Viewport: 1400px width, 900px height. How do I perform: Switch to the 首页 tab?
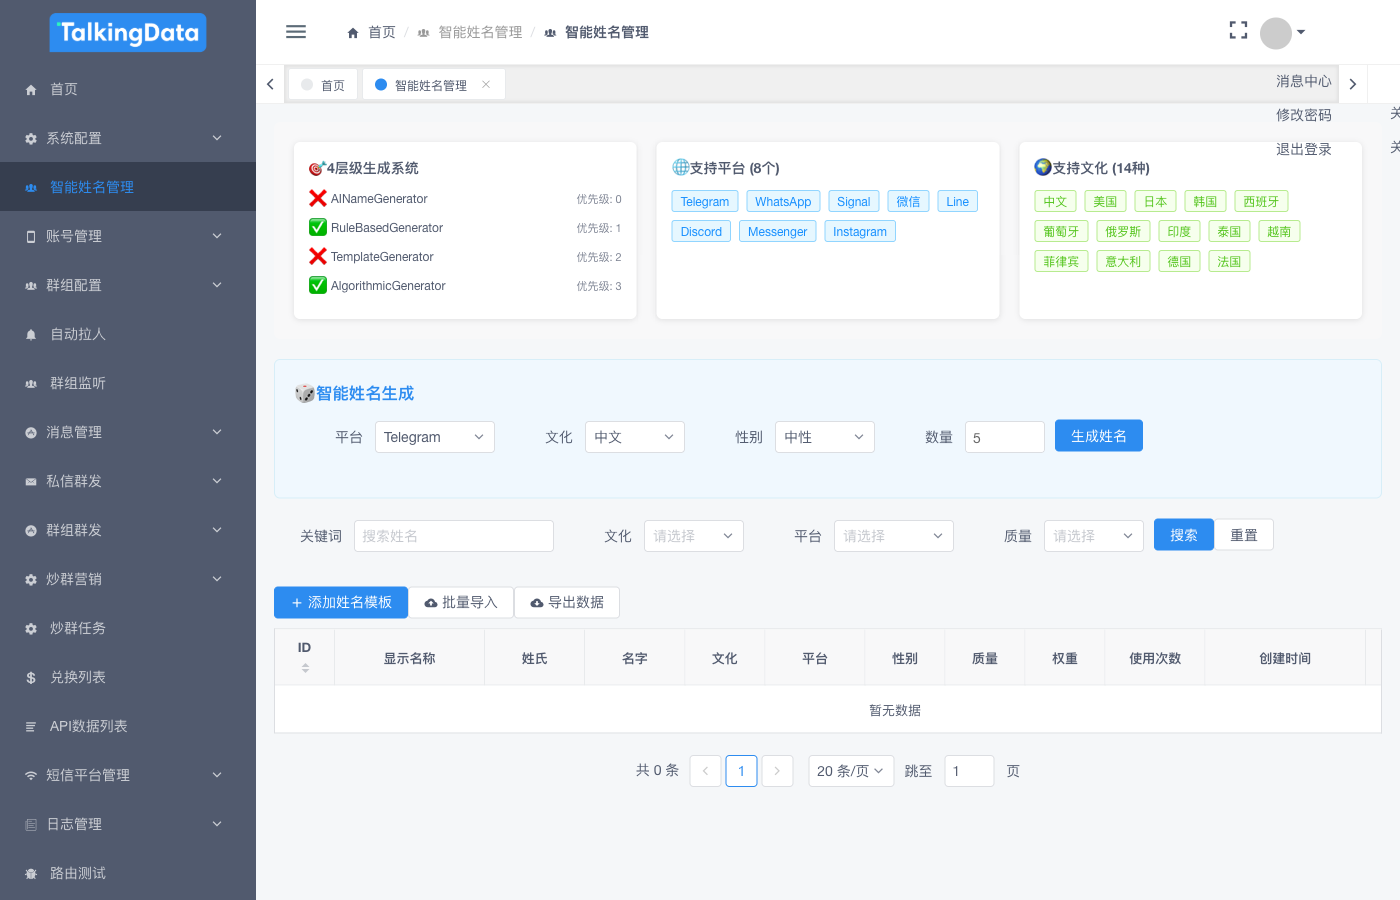[323, 85]
